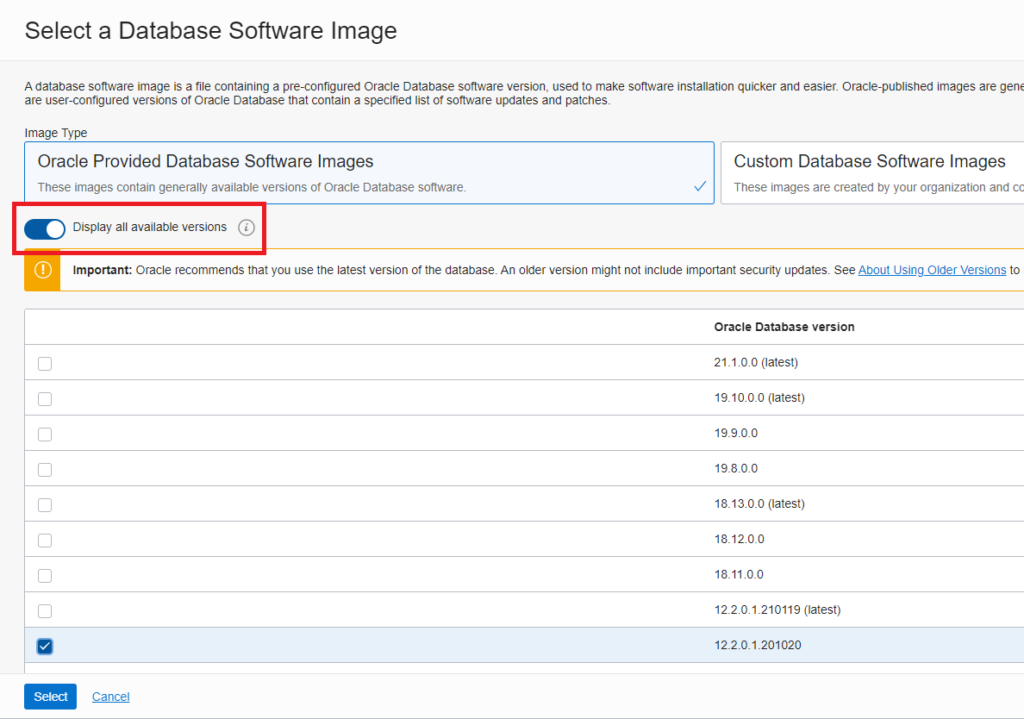Open the info icon beside Display all available versions
1024x719 pixels.
click(246, 227)
